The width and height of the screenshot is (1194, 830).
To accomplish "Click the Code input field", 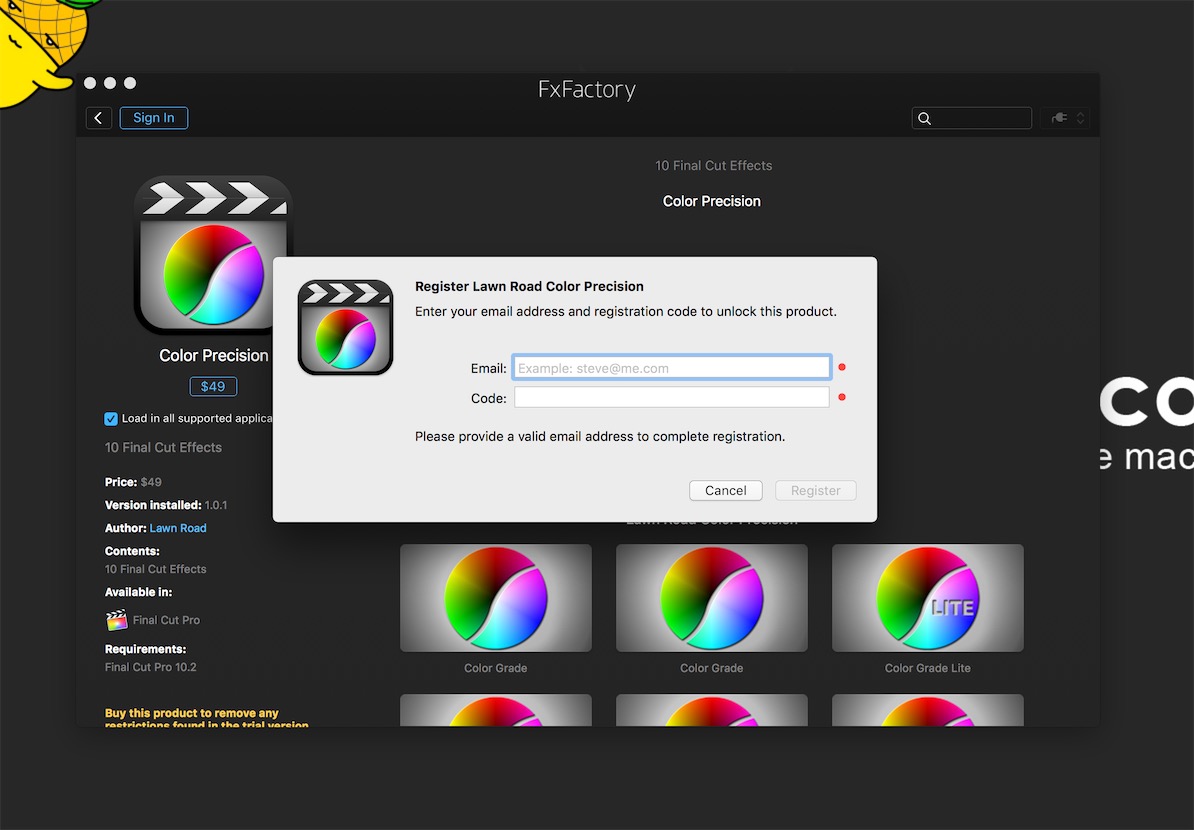I will 672,397.
